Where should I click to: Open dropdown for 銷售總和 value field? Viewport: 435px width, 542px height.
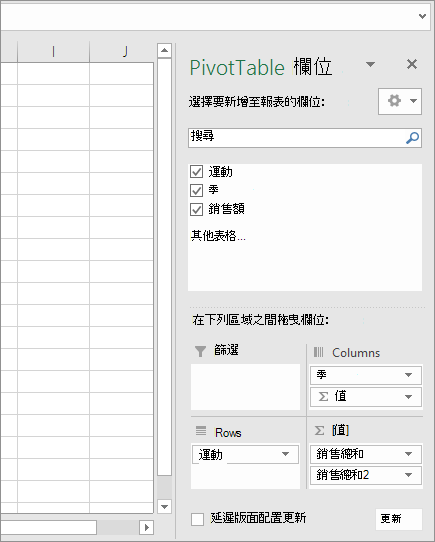click(x=408, y=454)
